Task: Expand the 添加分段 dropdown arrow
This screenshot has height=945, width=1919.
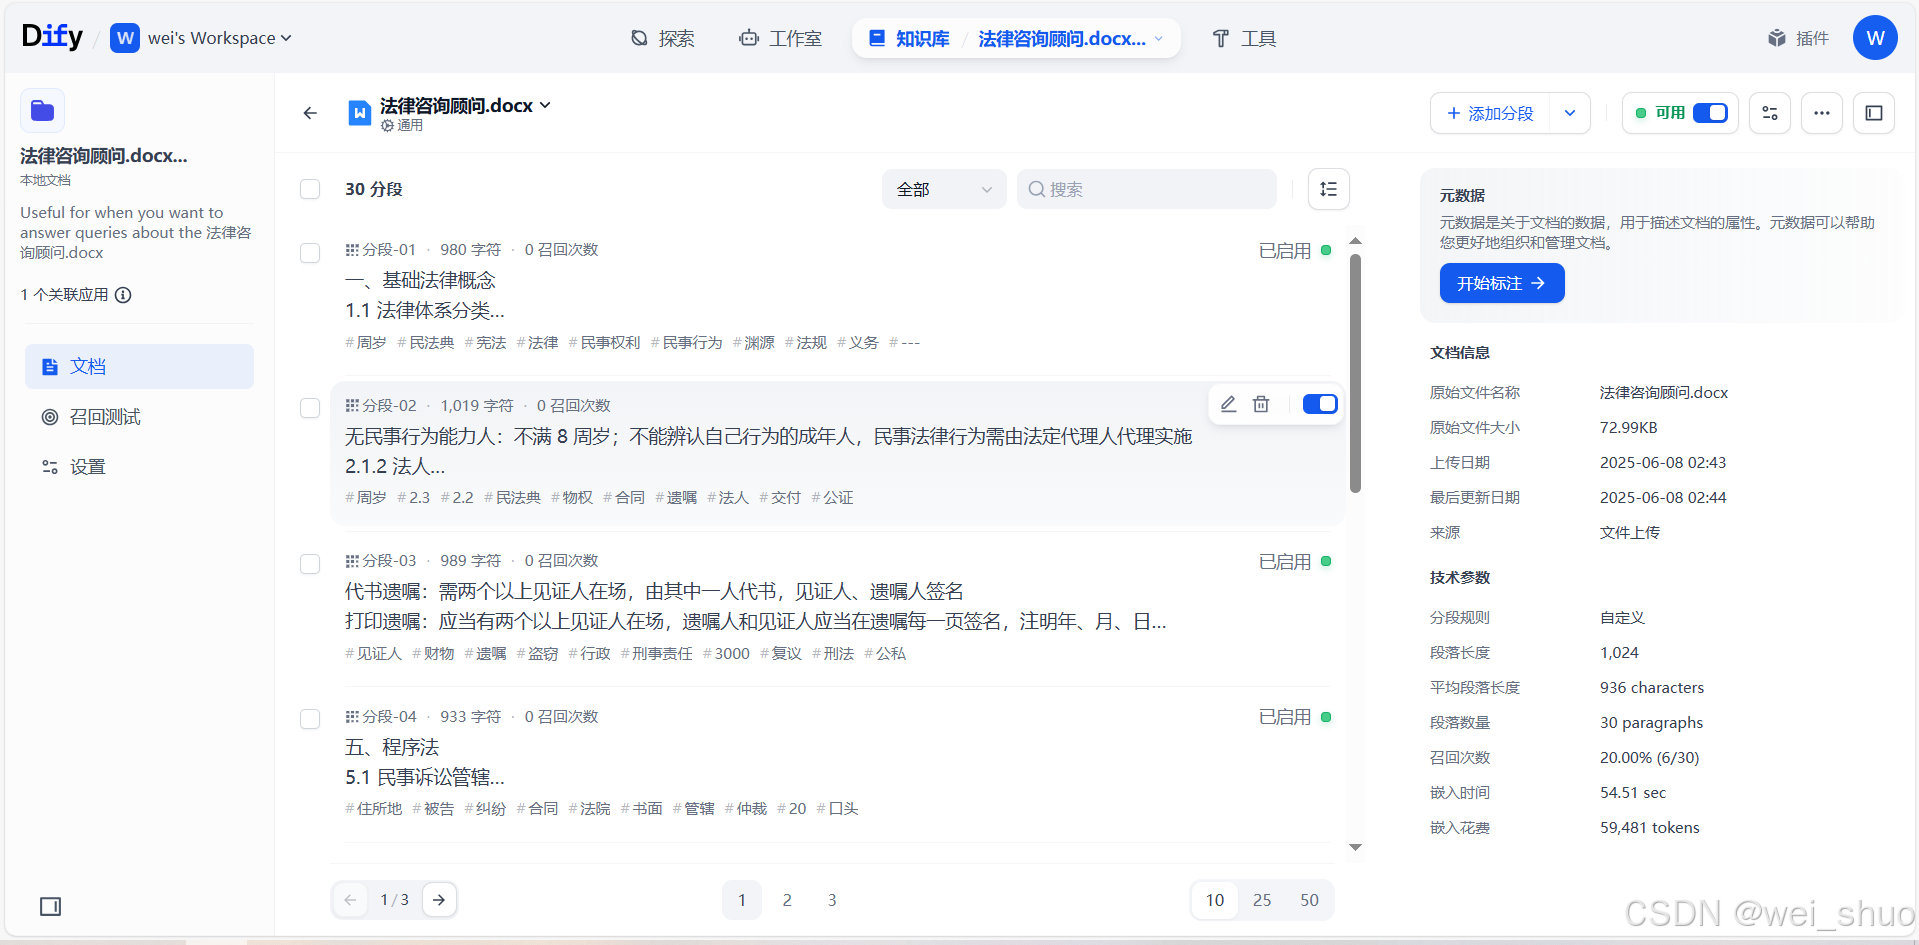Action: tap(1568, 113)
